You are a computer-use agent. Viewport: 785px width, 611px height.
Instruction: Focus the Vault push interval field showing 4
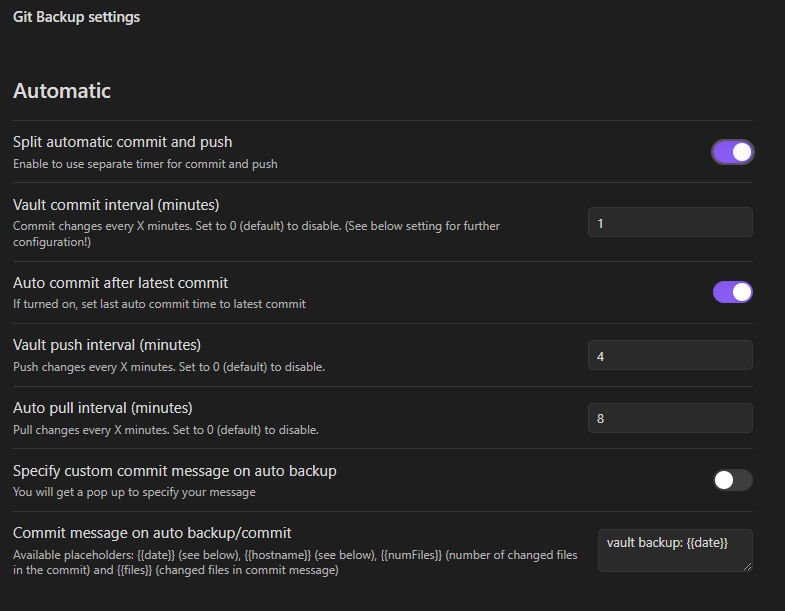click(x=670, y=355)
